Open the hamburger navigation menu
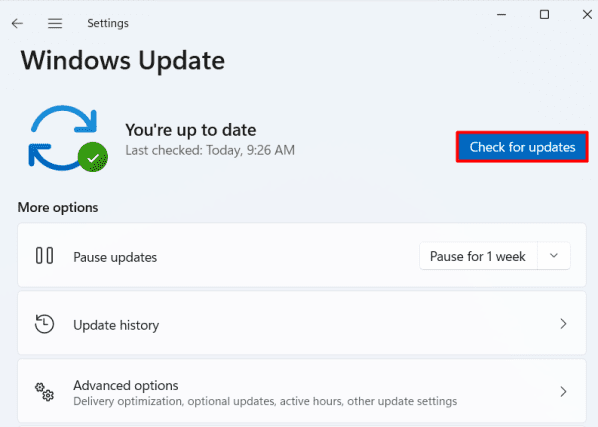The image size is (598, 427). pyautogui.click(x=55, y=24)
